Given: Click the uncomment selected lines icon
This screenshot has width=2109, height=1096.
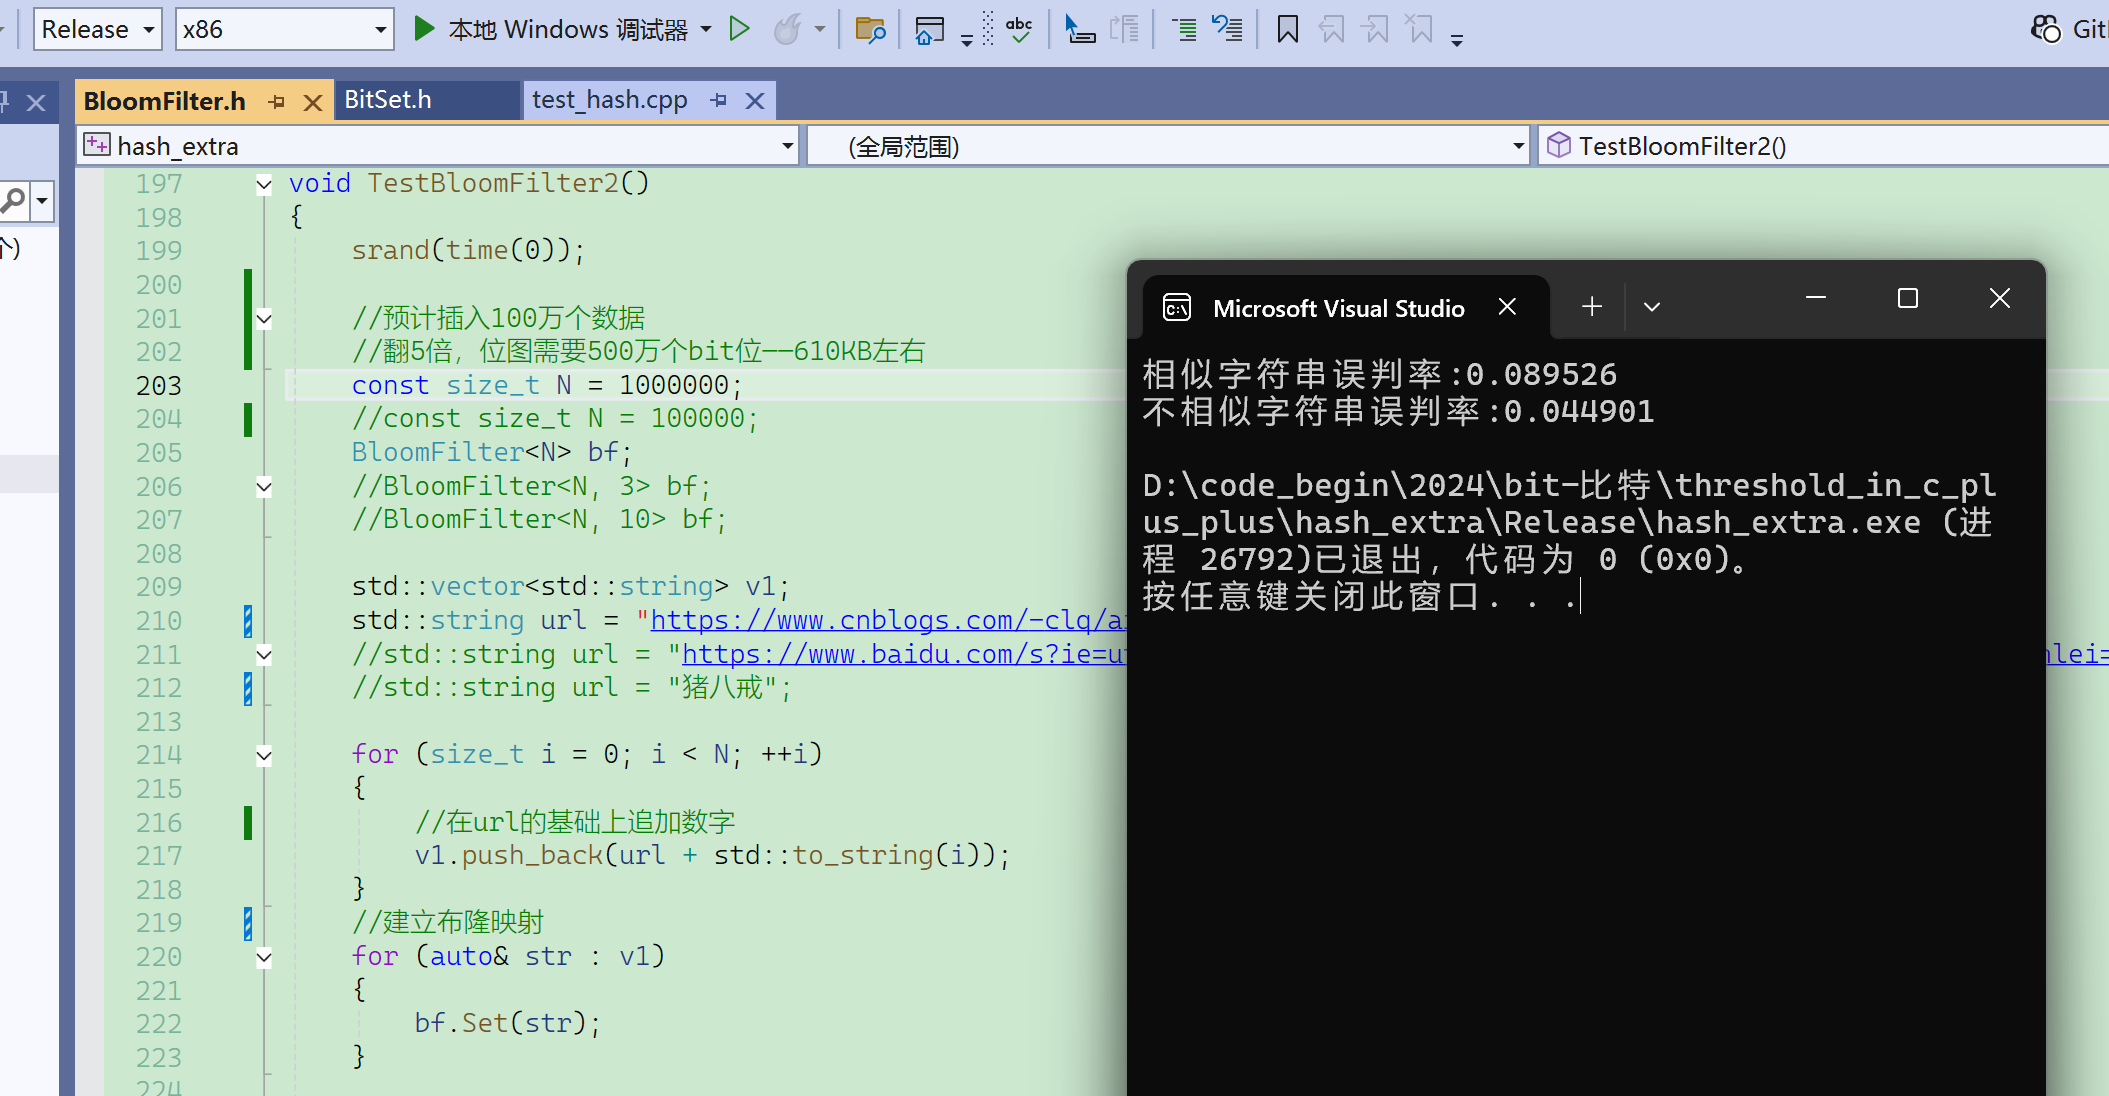Looking at the screenshot, I should point(1228,29).
